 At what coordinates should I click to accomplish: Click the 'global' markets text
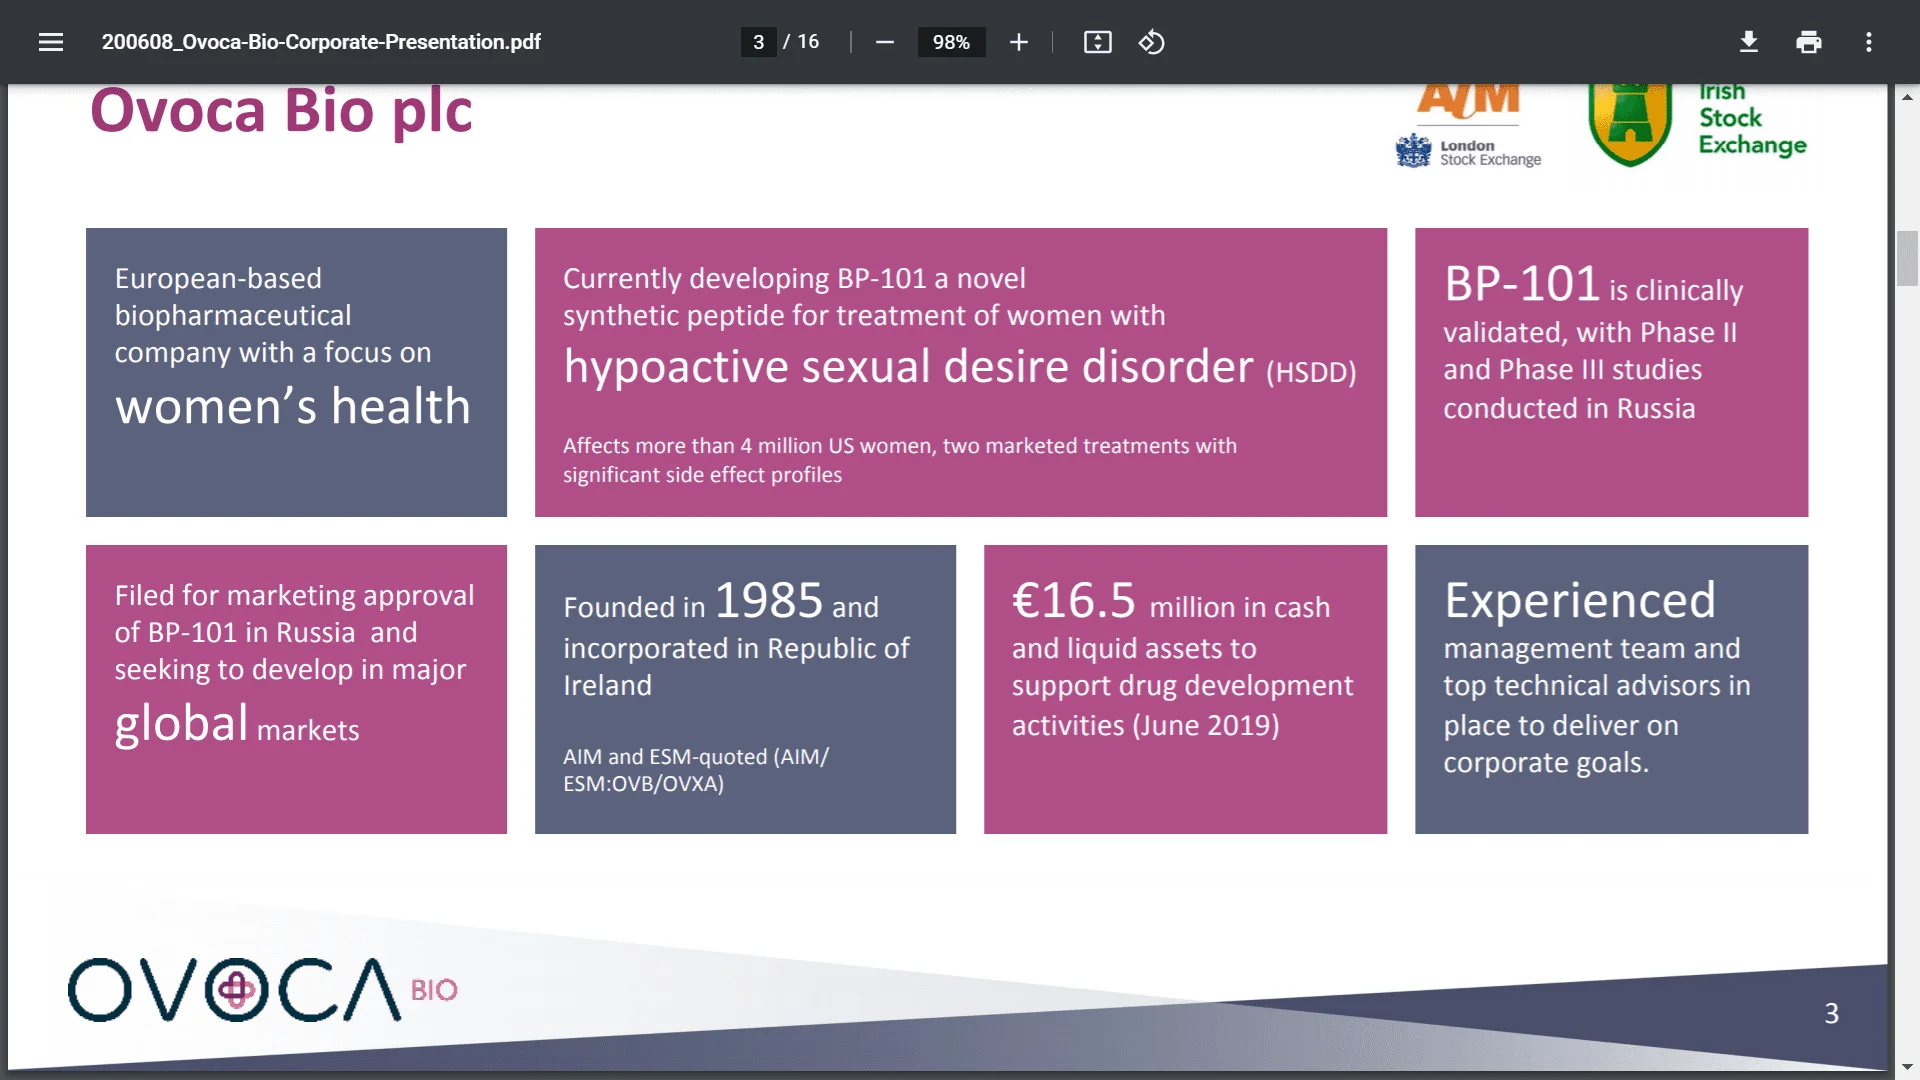[x=181, y=723]
